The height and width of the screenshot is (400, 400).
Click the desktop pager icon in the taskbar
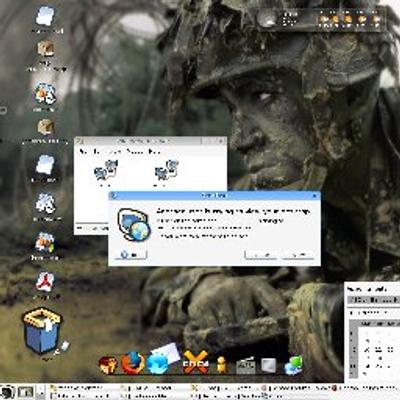[26, 392]
